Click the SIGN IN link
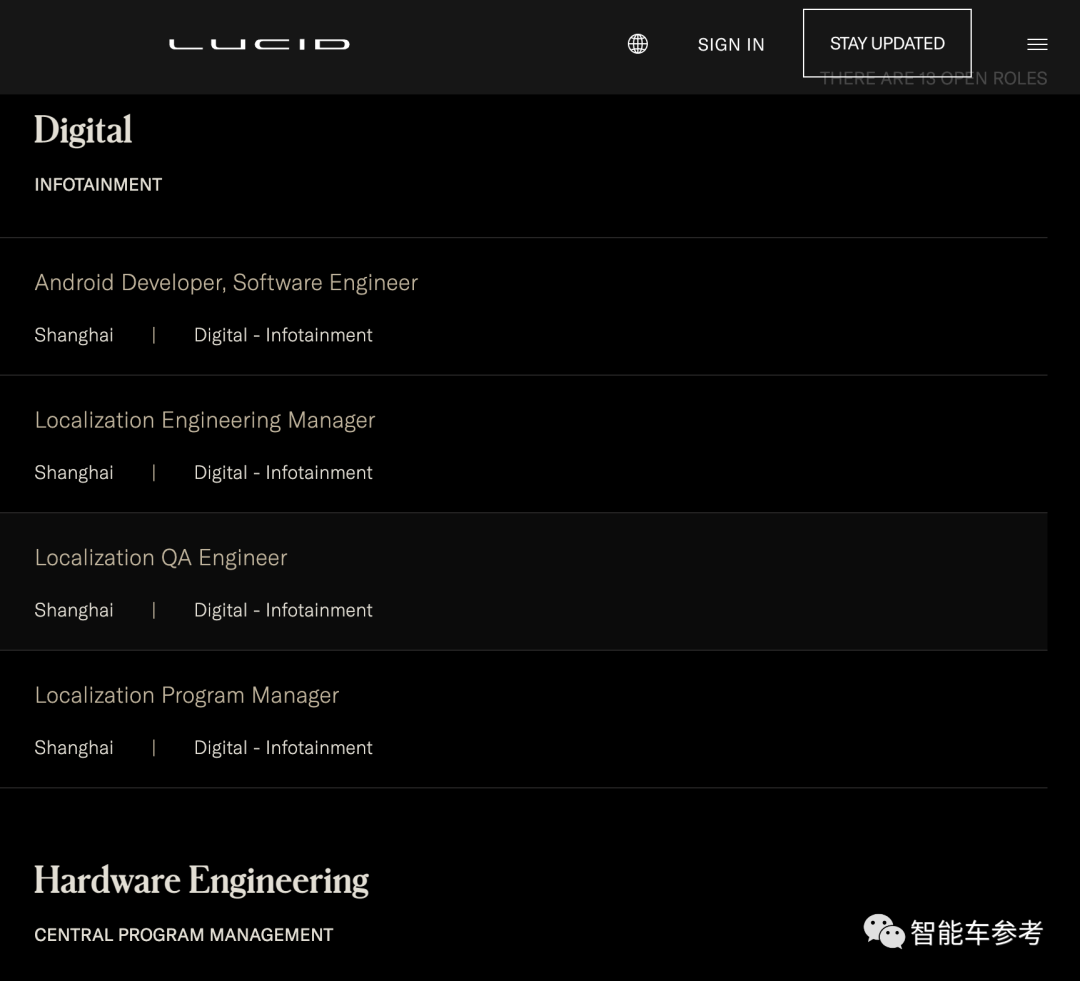The image size is (1080, 981). 731,45
